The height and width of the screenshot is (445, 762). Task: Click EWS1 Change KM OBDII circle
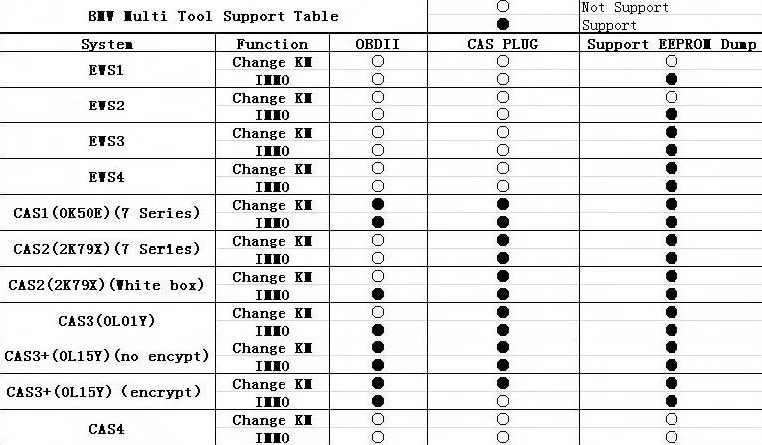[378, 61]
